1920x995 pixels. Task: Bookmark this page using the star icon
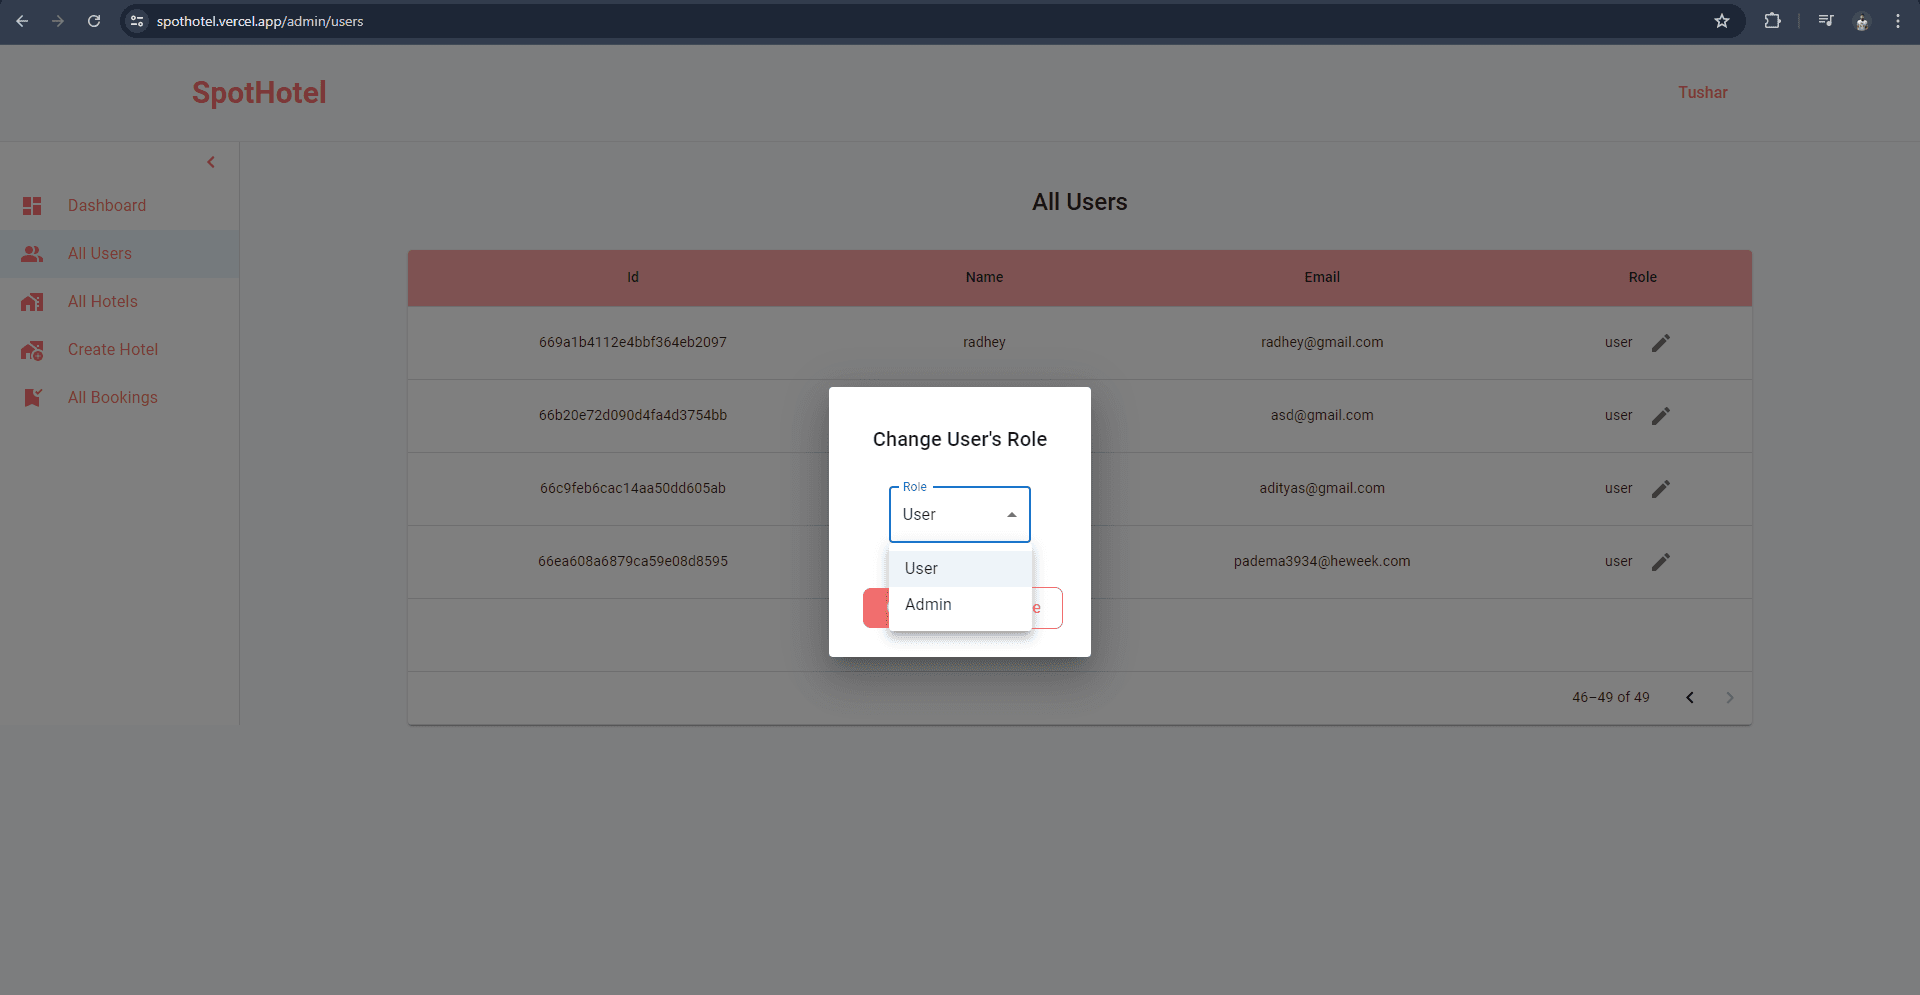point(1722,20)
